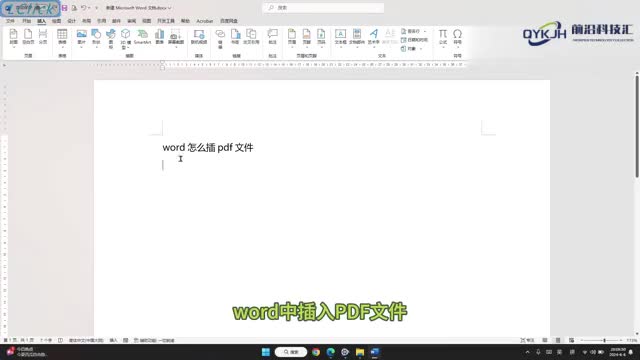Click the taskbar search box
The image size is (640, 360).
pyautogui.click(x=291, y=352)
